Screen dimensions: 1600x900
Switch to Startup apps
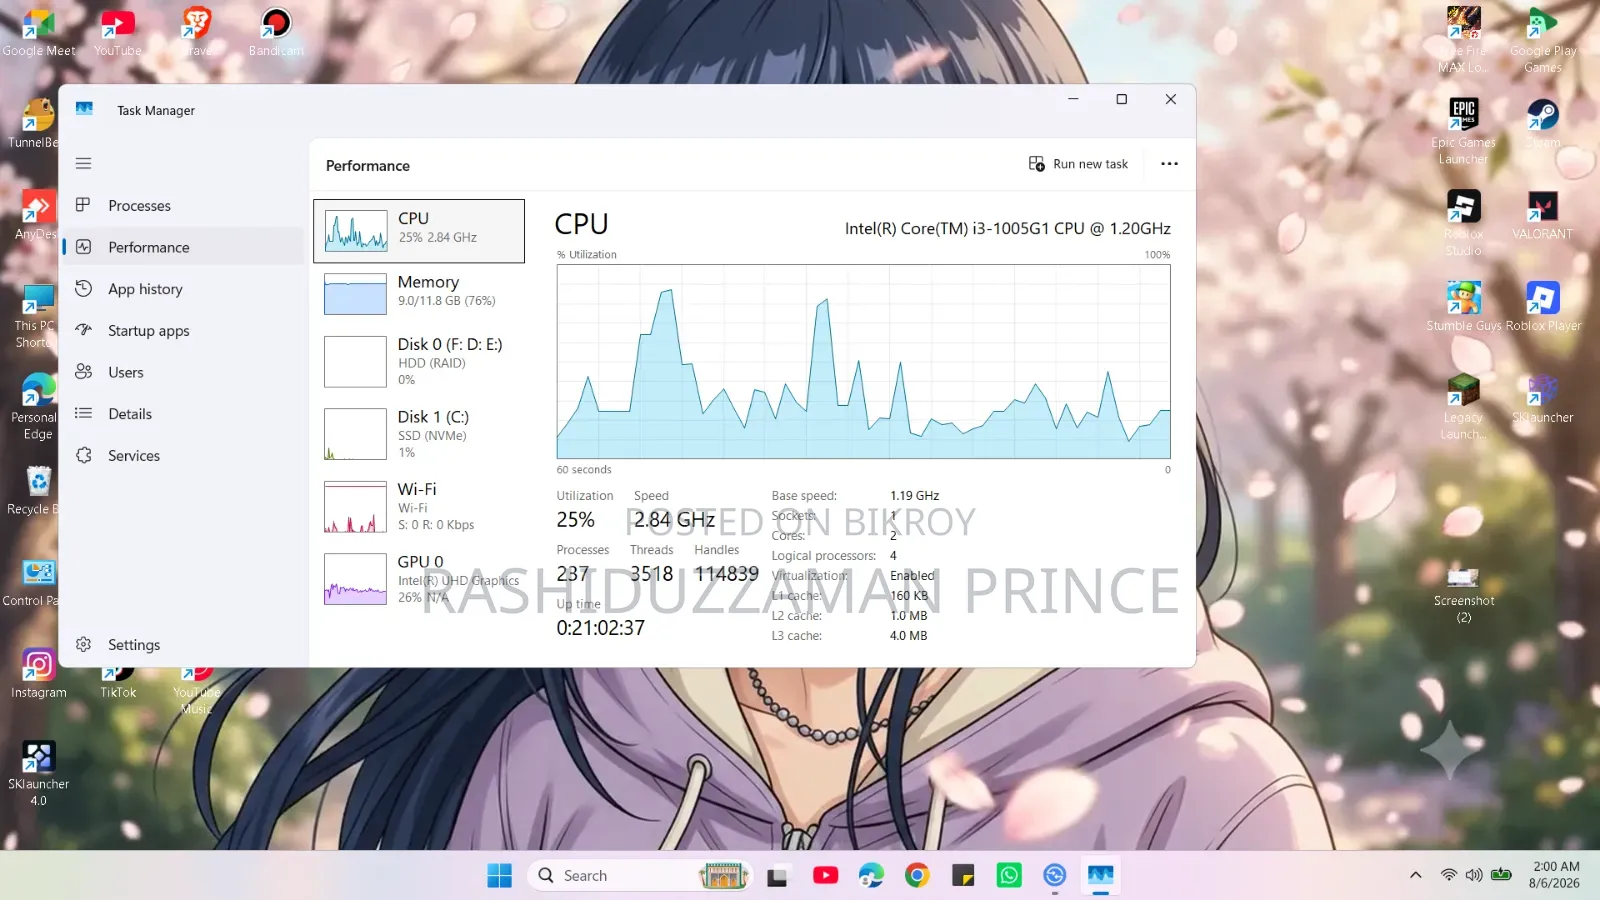pyautogui.click(x=184, y=330)
